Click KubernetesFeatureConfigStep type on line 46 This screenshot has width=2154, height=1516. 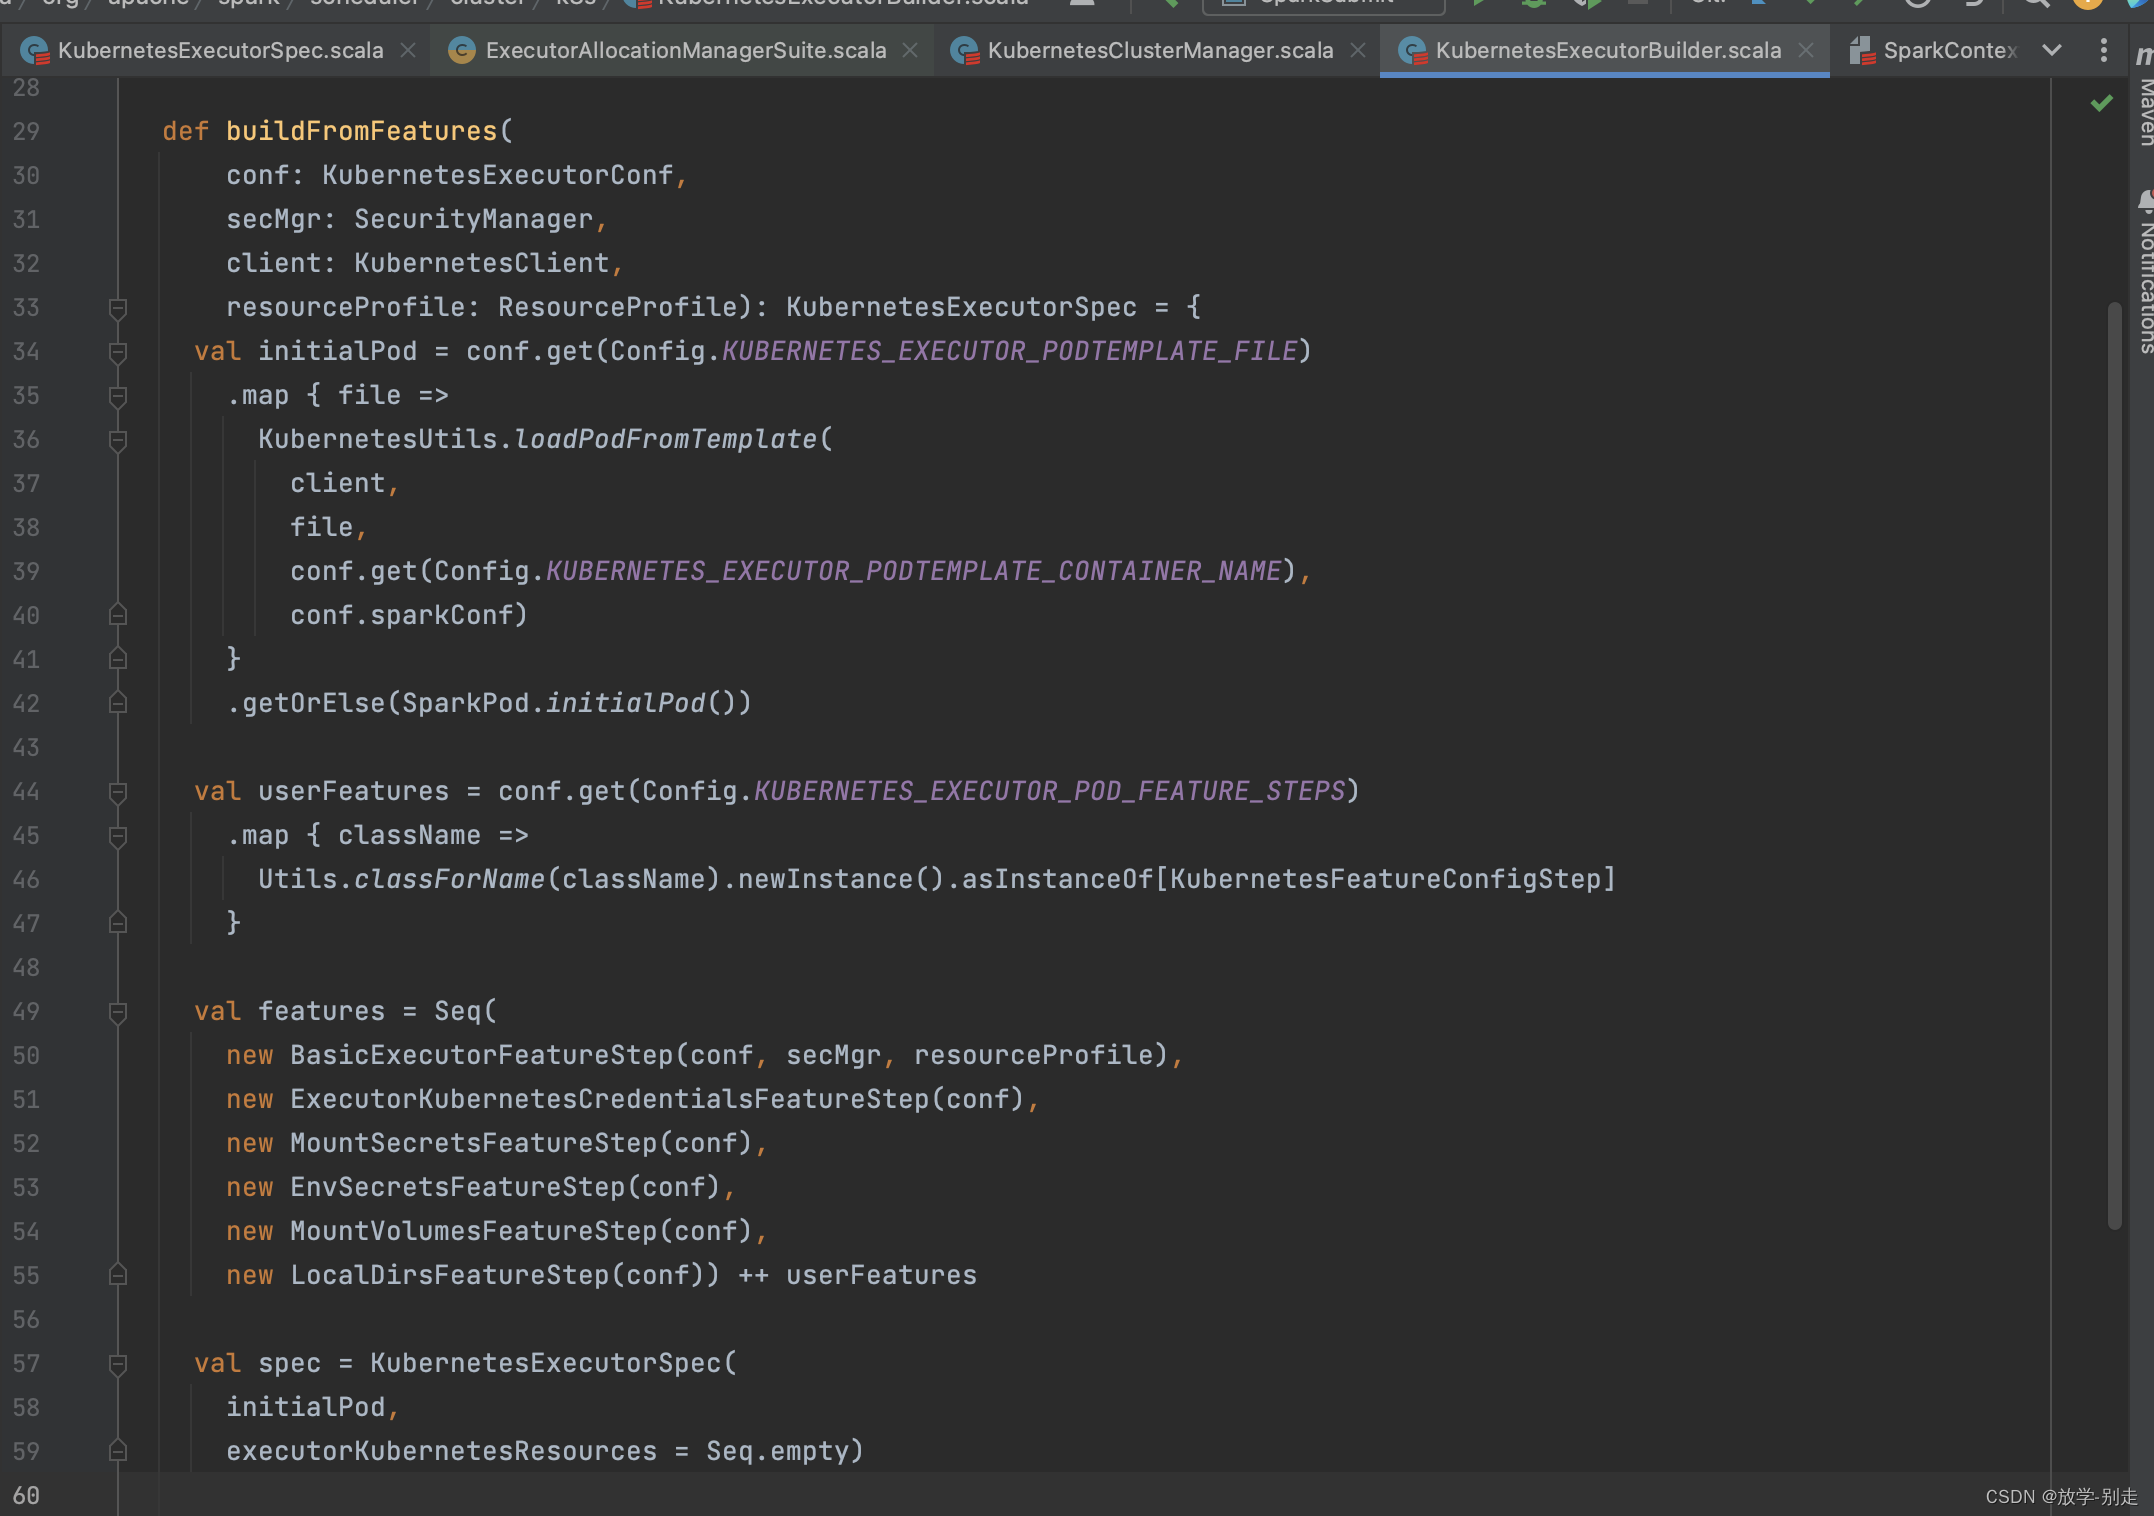[1385, 879]
